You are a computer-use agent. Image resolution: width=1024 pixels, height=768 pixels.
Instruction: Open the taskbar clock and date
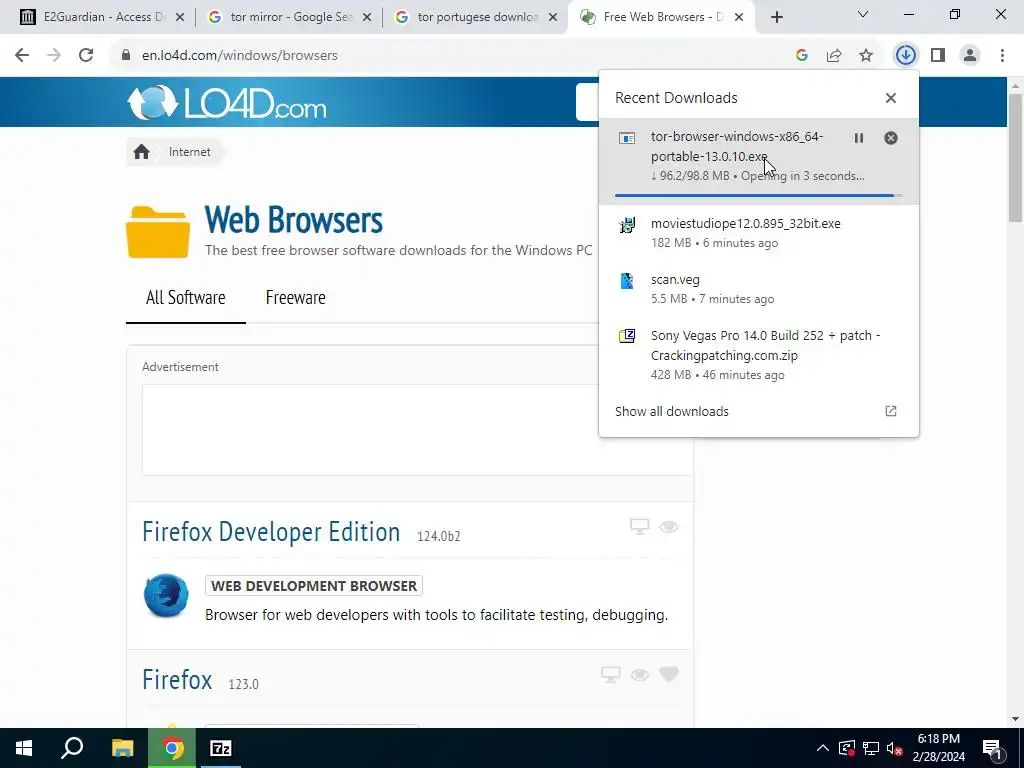click(x=939, y=748)
